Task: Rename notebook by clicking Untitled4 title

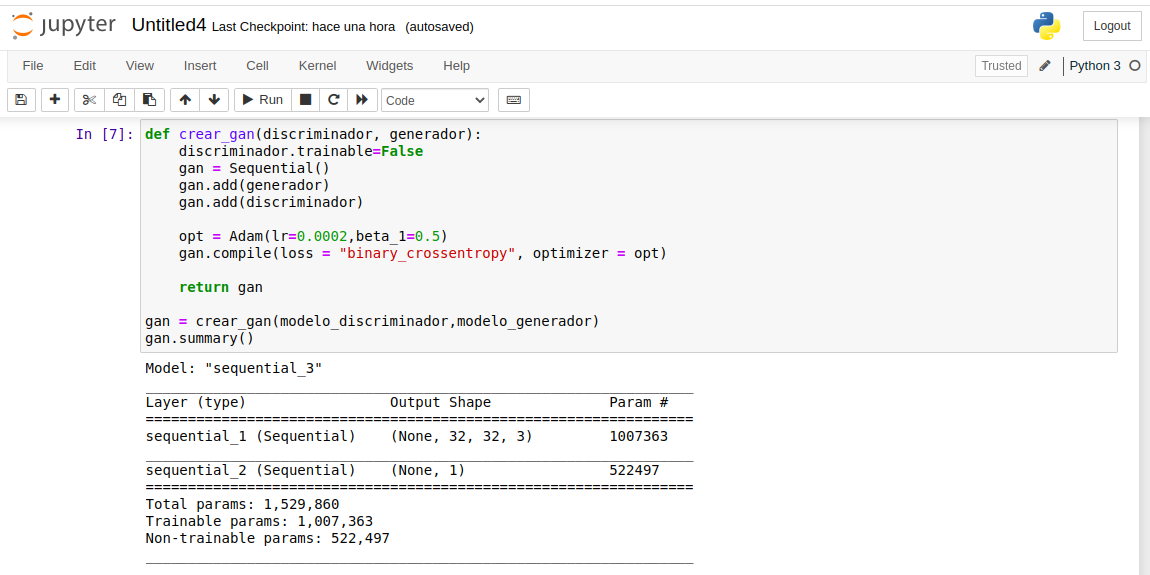Action: (169, 26)
